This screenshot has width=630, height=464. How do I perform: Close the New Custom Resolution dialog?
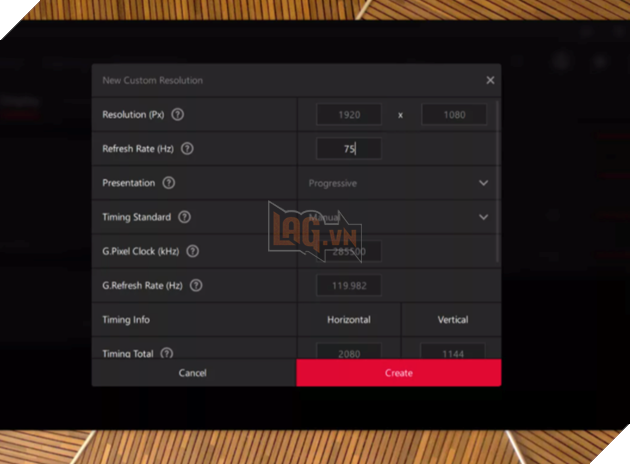tap(490, 80)
